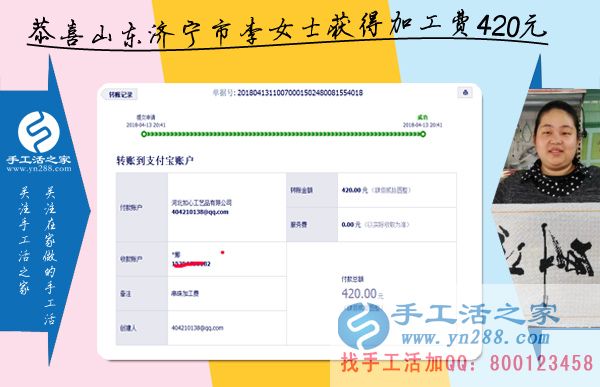600x387 pixels.
Task: Click the 手工活之家 logo in left banner
Action: 39,132
